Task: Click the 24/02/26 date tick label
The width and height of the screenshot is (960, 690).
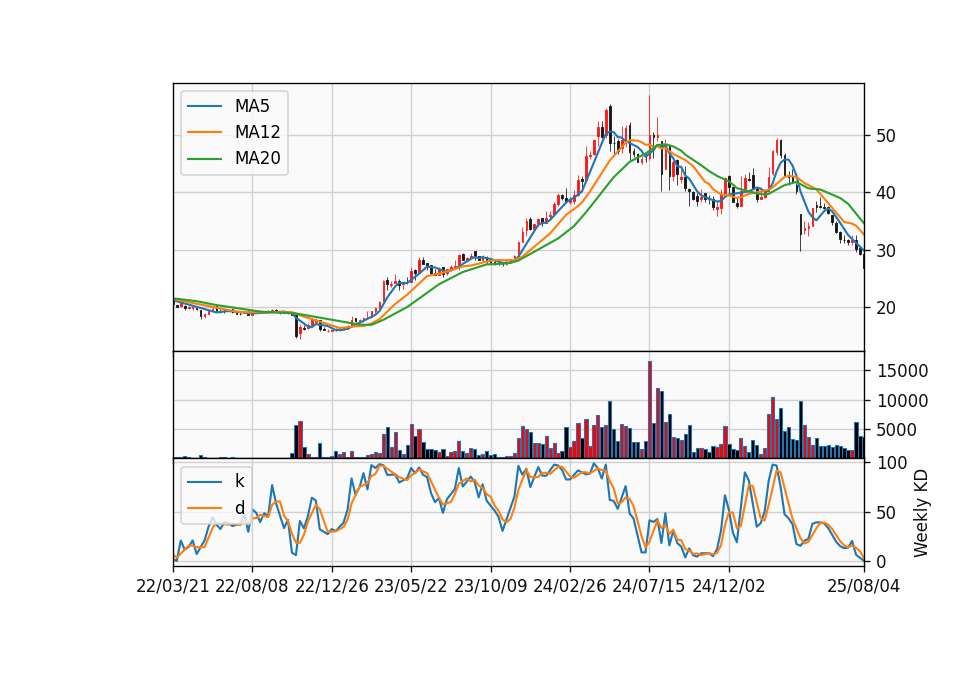Action: pyautogui.click(x=569, y=586)
